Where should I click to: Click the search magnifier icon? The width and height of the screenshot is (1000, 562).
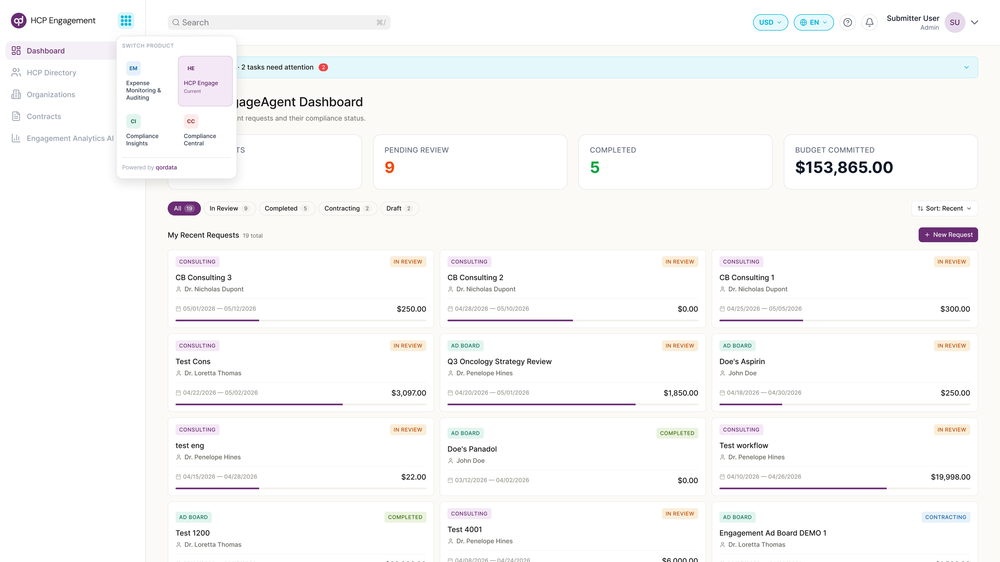tap(176, 22)
